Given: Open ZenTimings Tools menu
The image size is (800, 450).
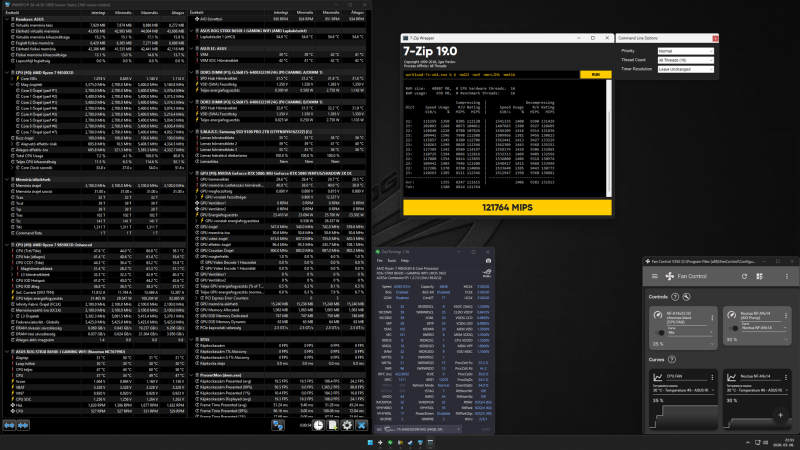Looking at the screenshot, I should [391, 261].
